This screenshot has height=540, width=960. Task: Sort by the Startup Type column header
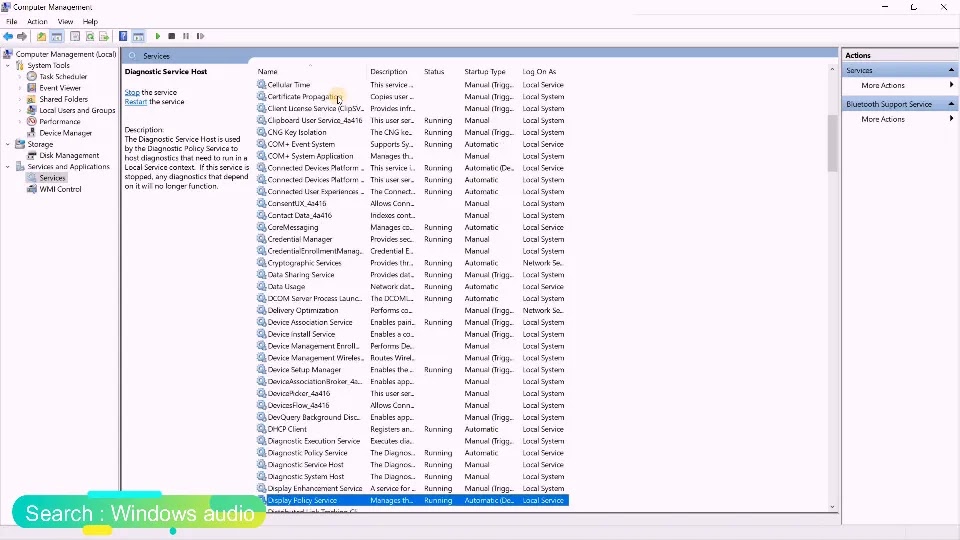pos(490,72)
